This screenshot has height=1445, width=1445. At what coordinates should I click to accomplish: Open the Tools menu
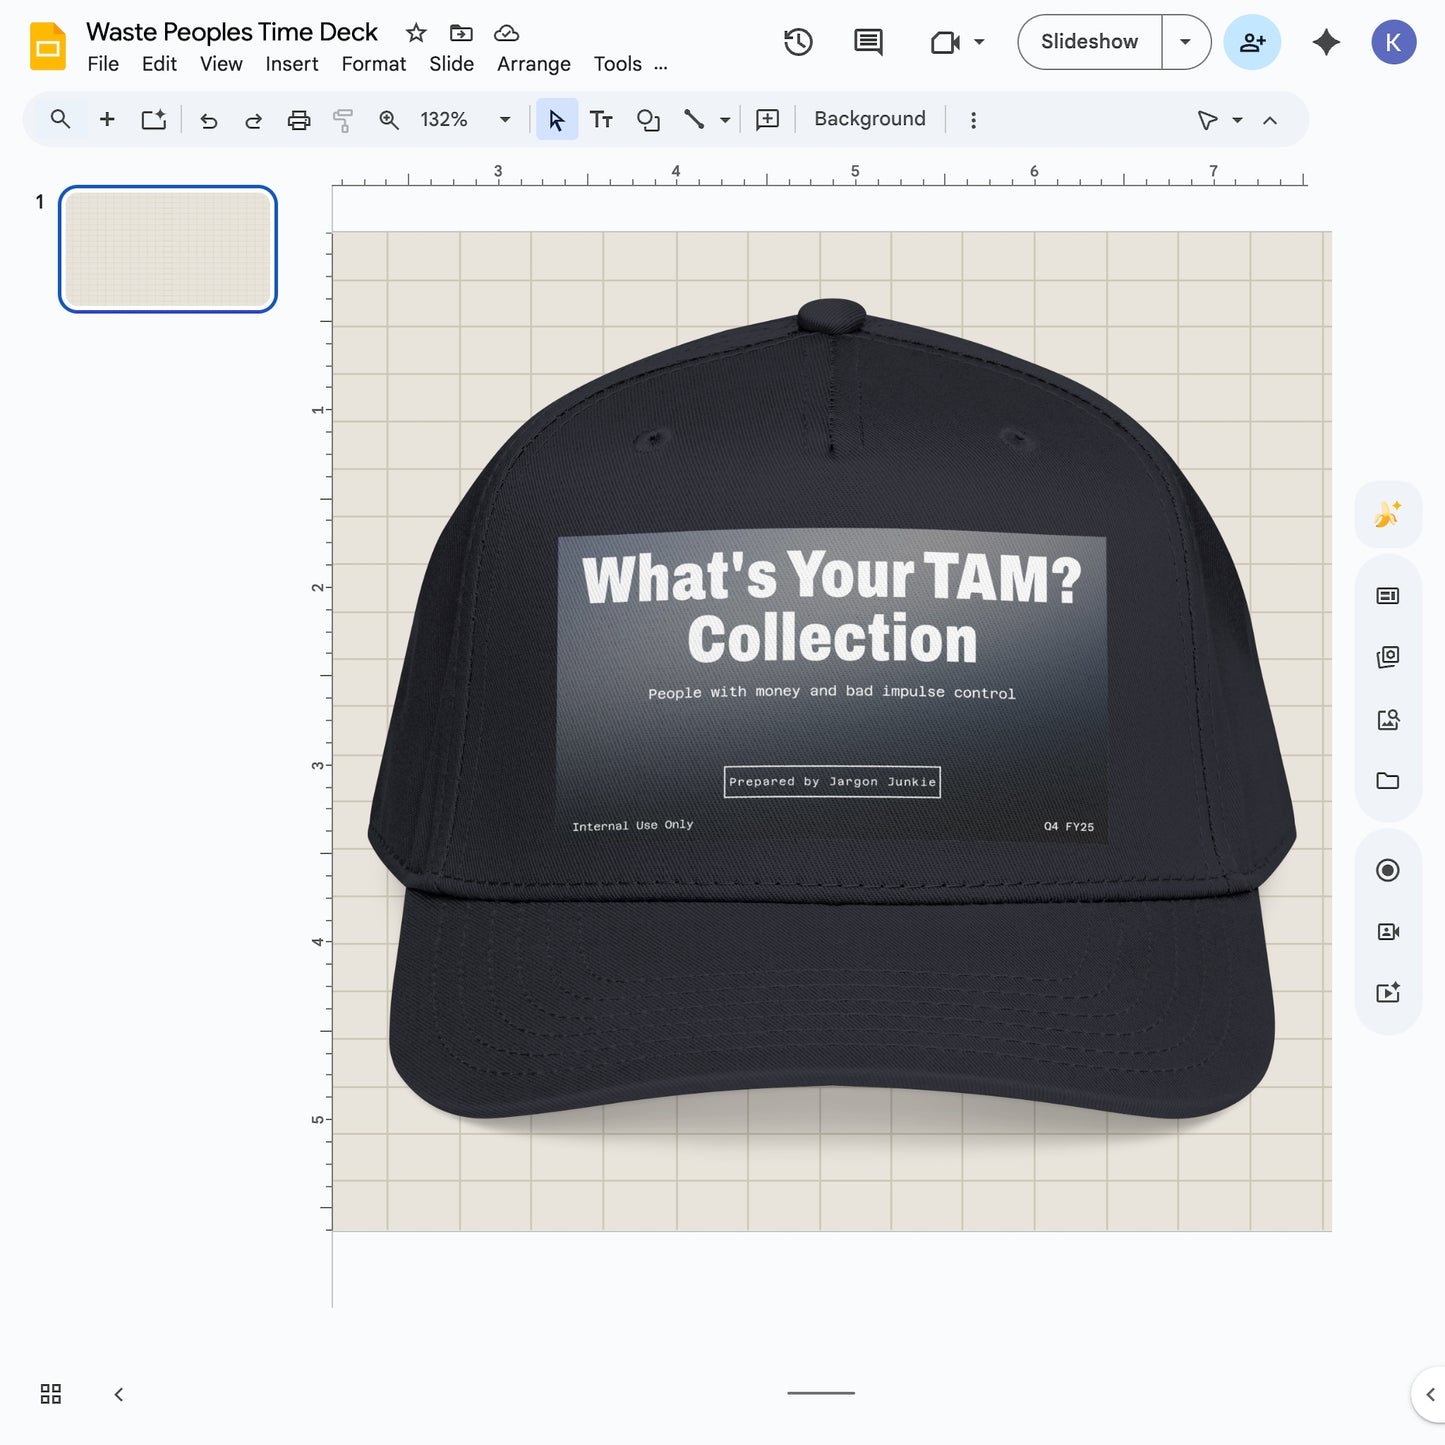pos(617,64)
